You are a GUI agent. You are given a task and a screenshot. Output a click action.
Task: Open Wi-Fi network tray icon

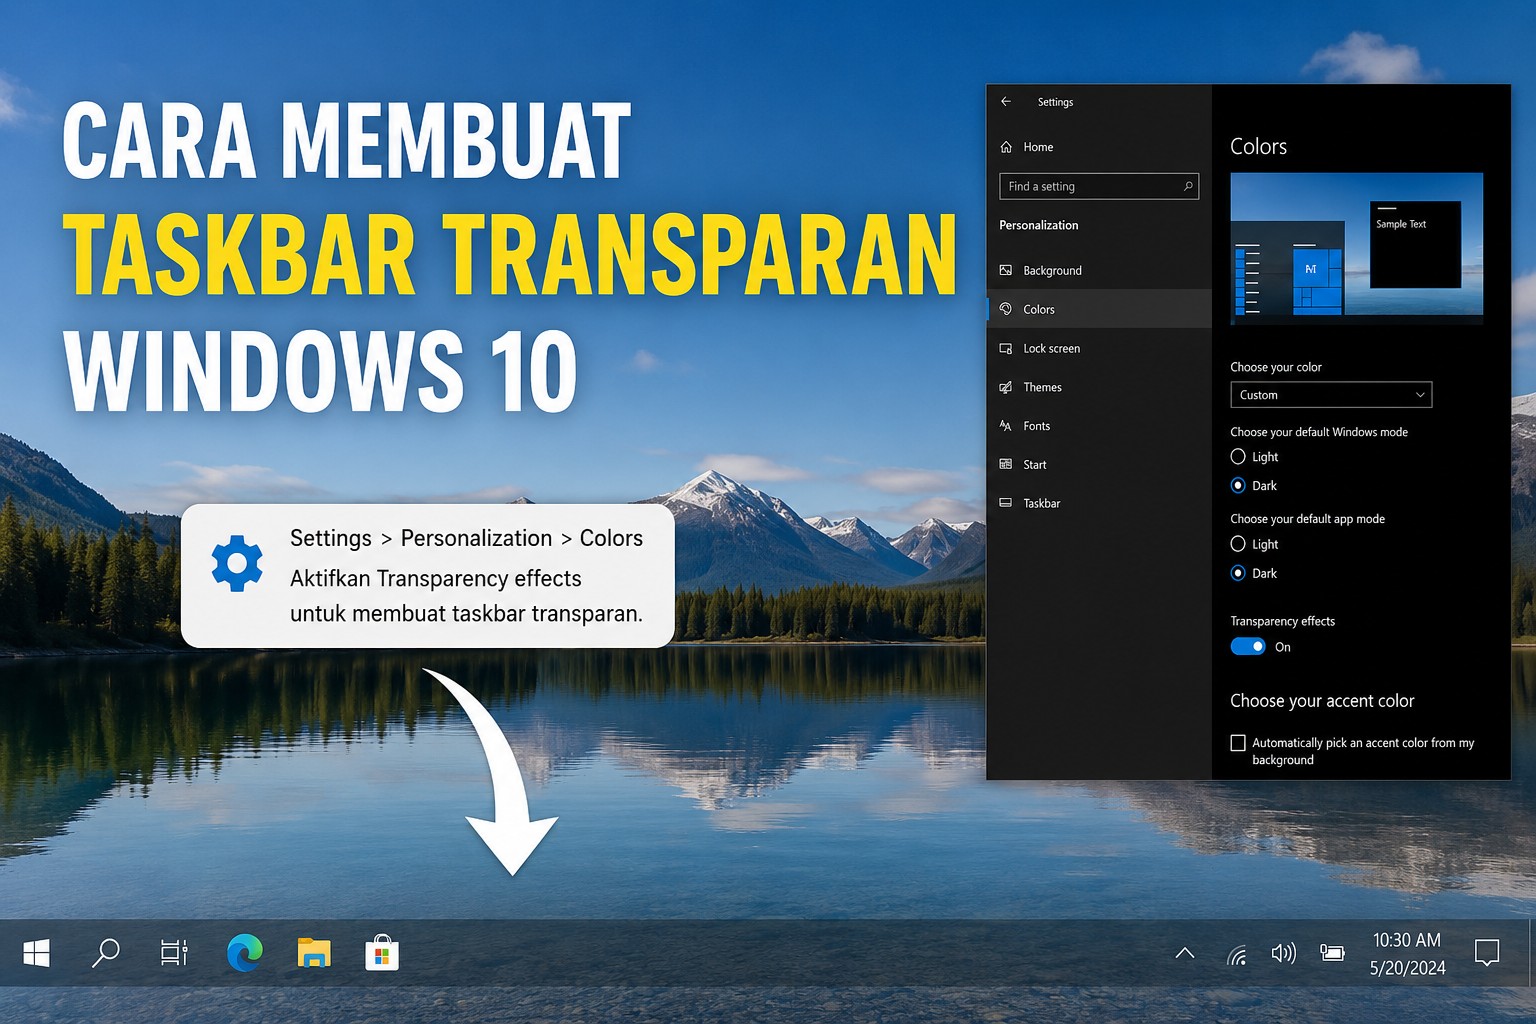(1238, 954)
